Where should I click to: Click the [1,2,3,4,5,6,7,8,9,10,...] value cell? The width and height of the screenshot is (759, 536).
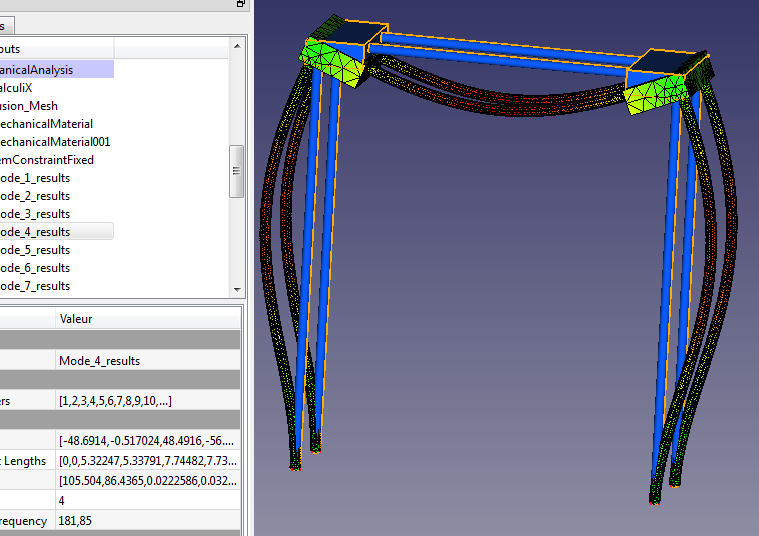click(148, 400)
